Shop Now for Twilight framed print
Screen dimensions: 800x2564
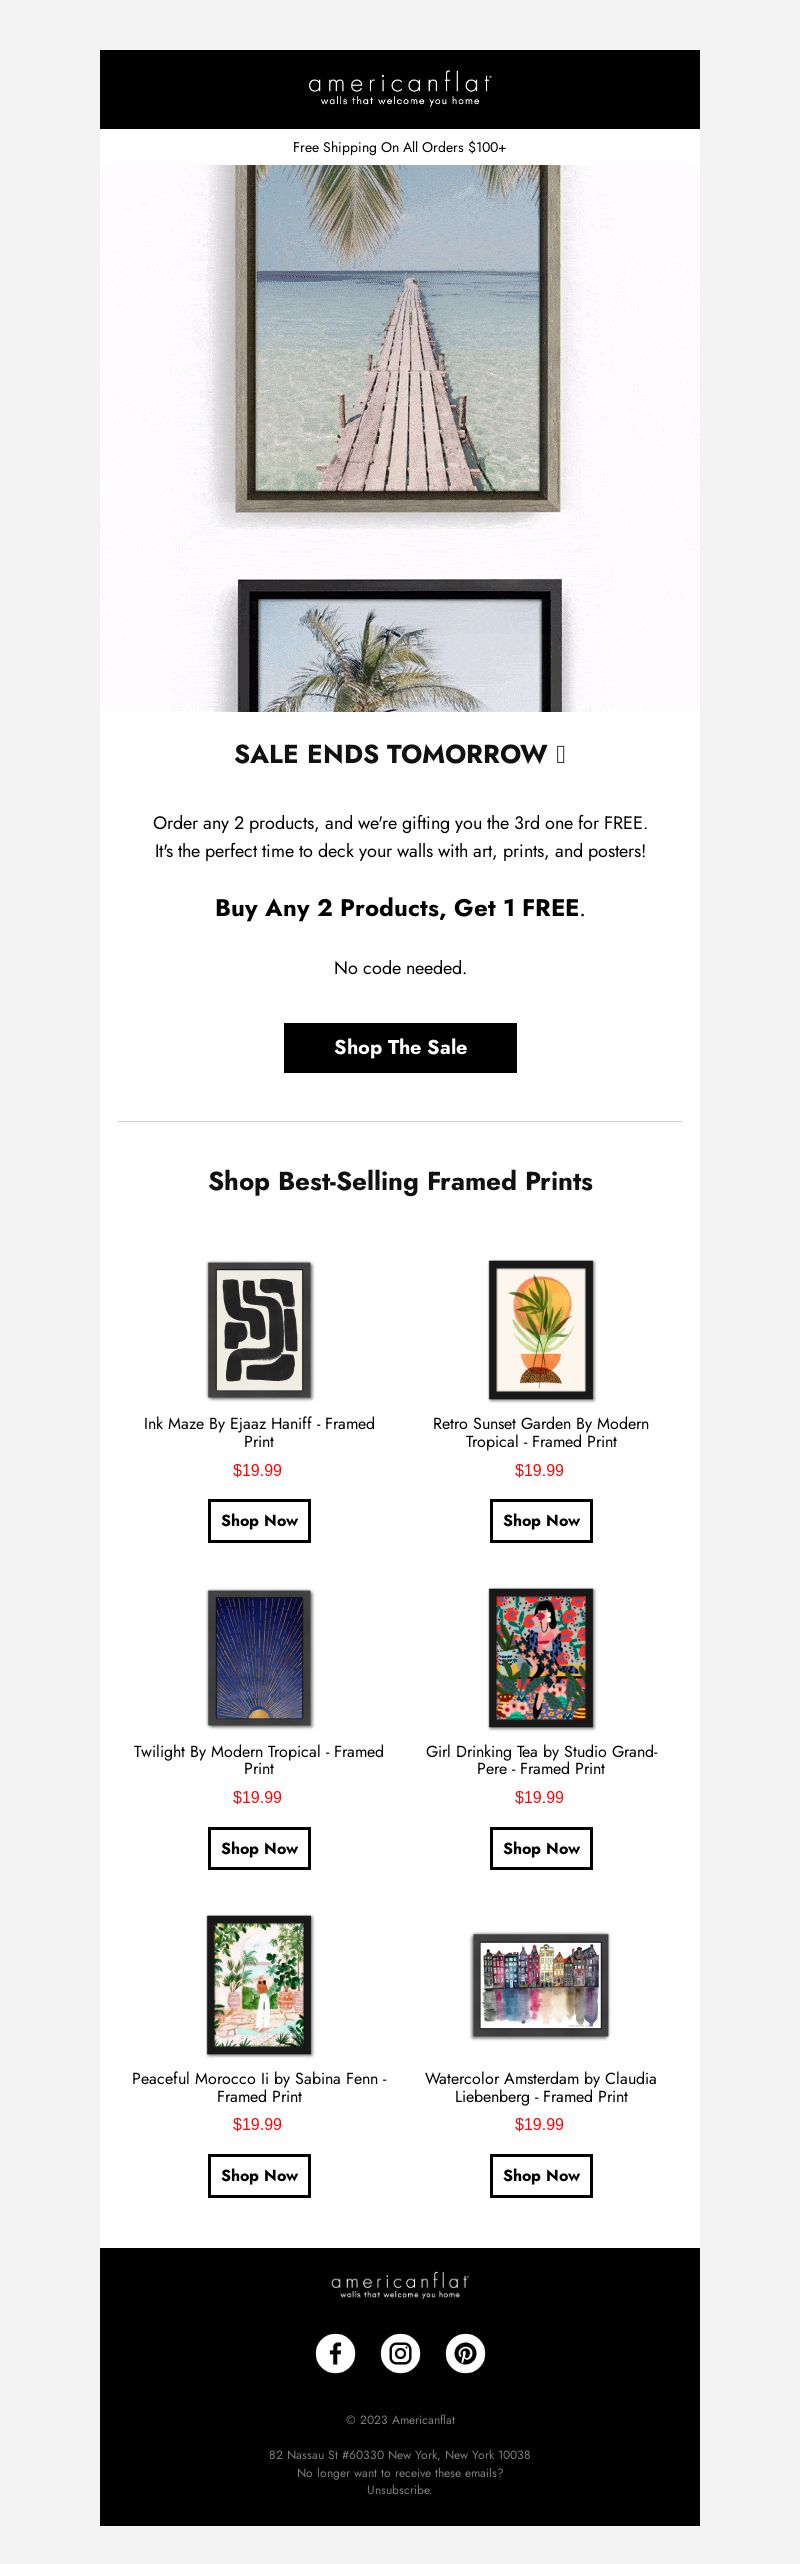point(259,1848)
